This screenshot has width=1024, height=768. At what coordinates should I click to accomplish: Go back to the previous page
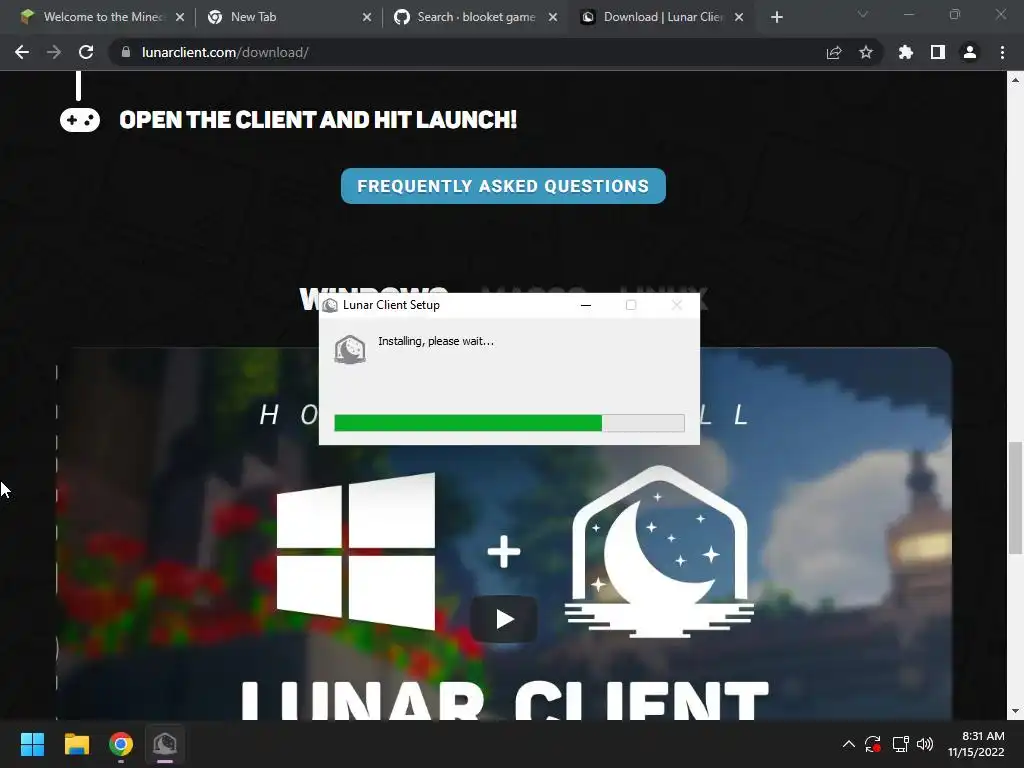22,52
